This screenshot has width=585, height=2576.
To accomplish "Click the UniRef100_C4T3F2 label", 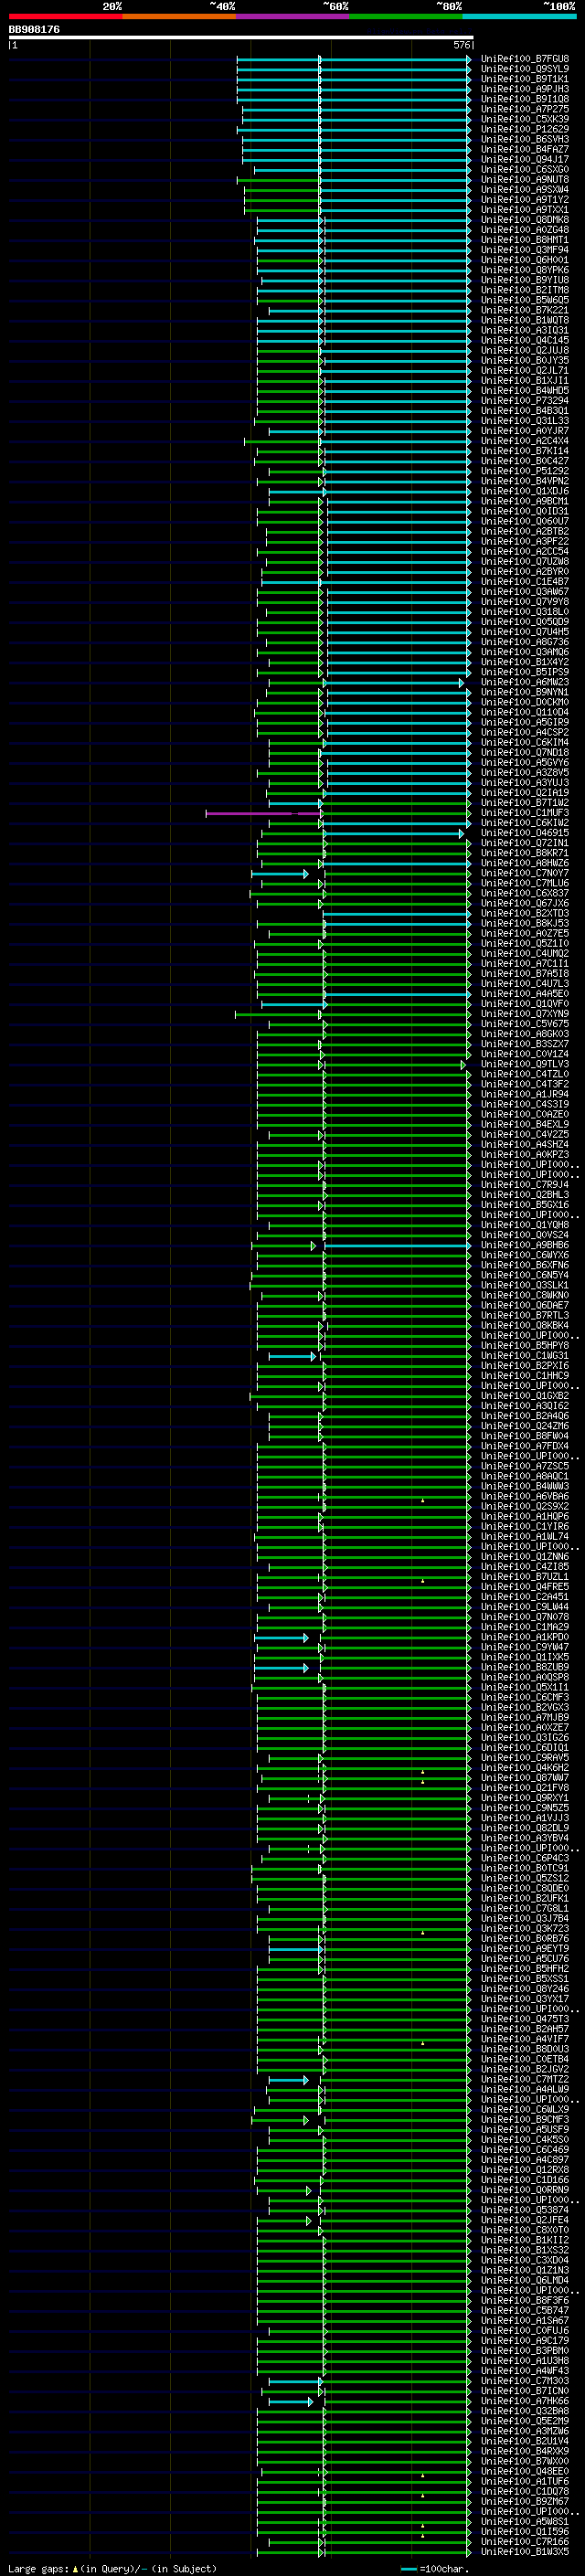I will [x=525, y=1085].
